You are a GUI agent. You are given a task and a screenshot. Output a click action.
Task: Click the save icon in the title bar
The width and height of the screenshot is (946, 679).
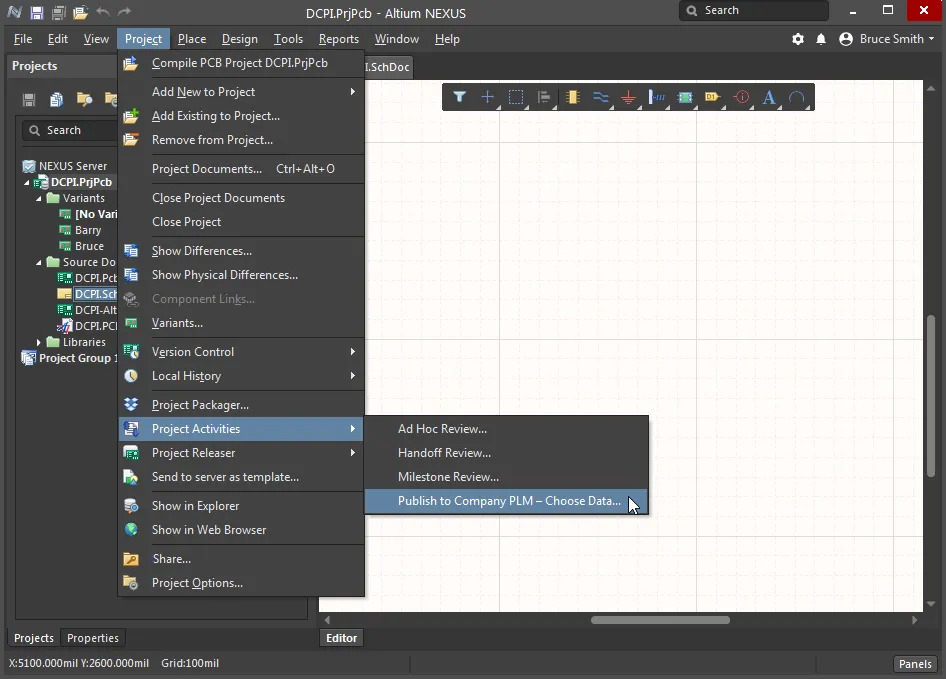[37, 12]
